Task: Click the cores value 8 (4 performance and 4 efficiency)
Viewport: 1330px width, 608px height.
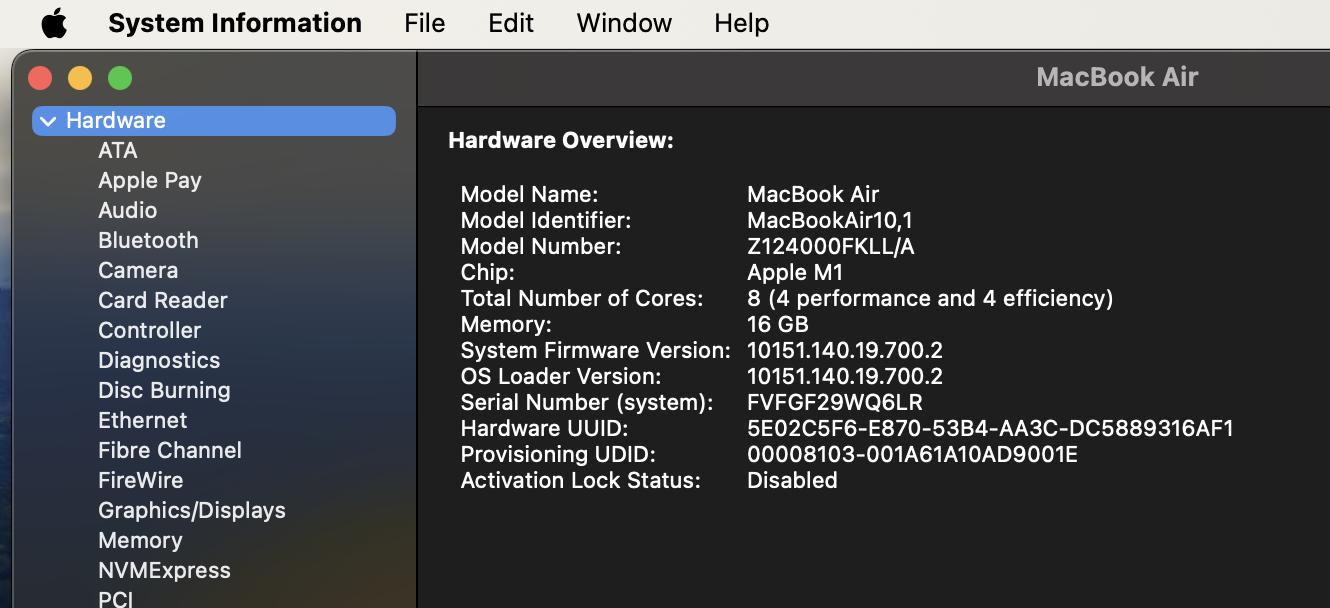Action: [930, 298]
